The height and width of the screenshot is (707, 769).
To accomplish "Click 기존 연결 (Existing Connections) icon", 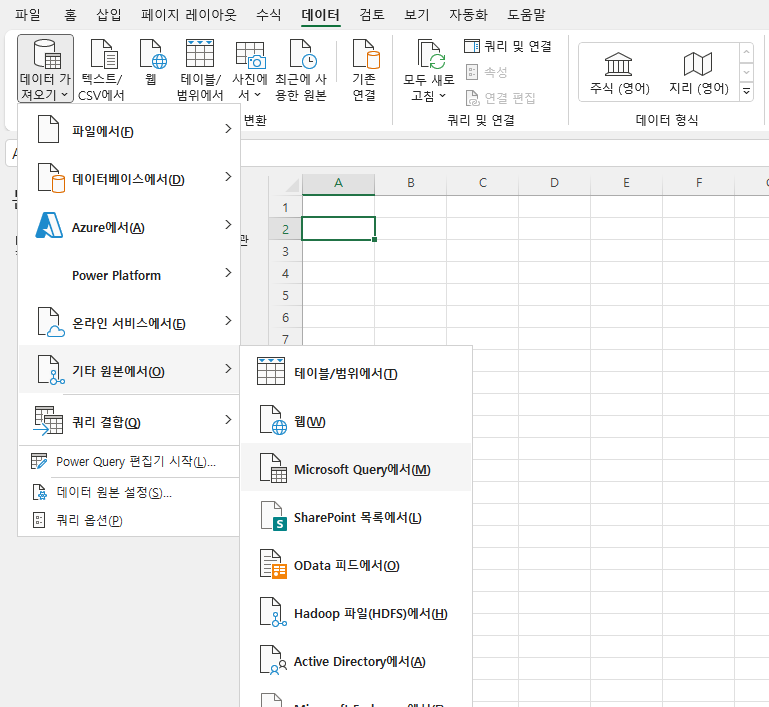I will [364, 69].
